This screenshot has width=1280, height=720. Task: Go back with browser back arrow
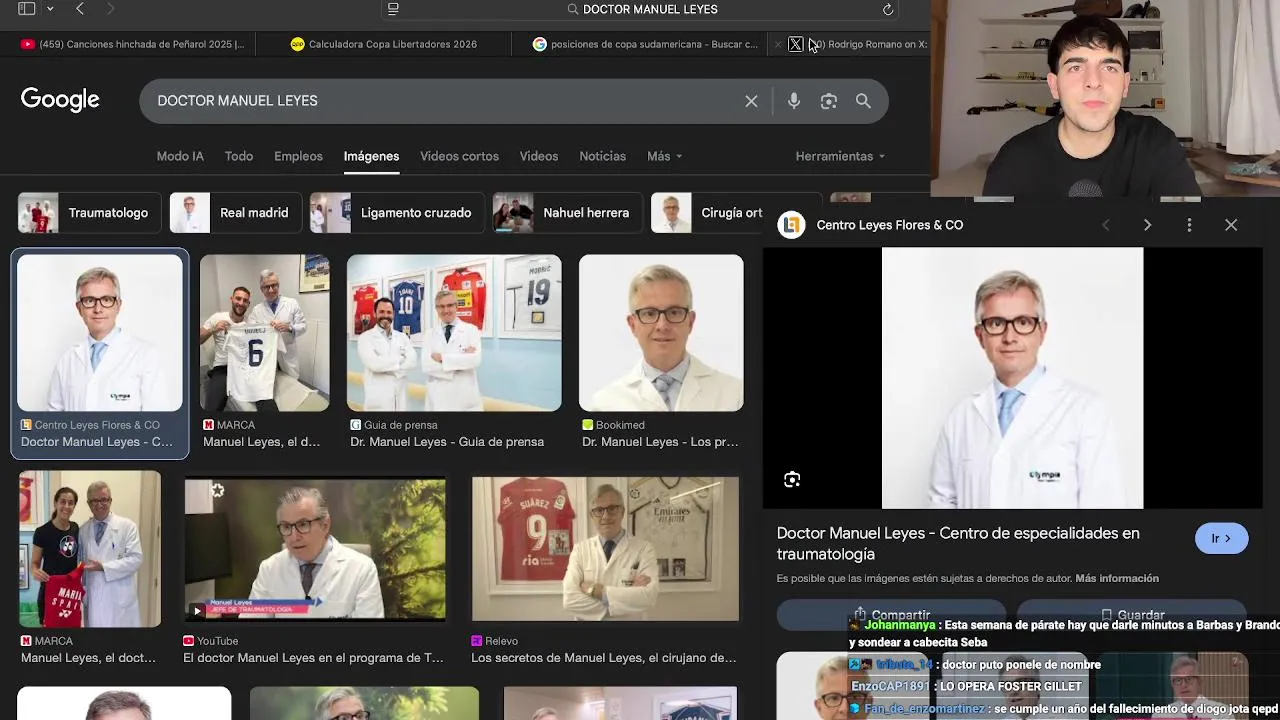80,9
